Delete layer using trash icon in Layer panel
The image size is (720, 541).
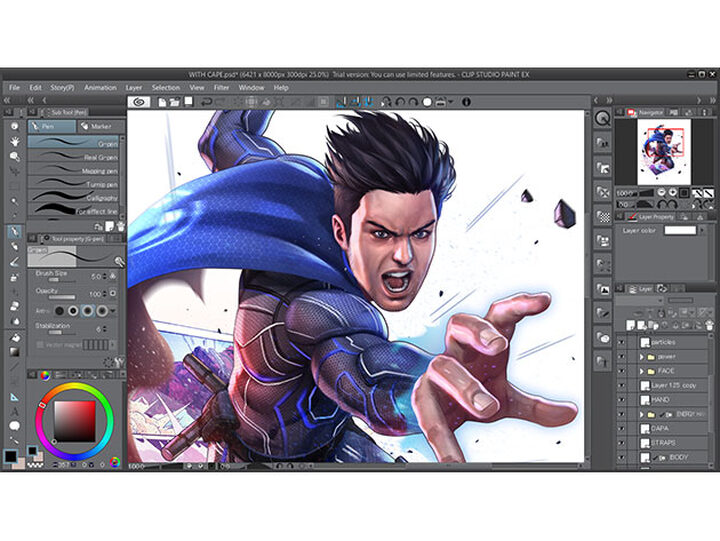click(x=709, y=326)
